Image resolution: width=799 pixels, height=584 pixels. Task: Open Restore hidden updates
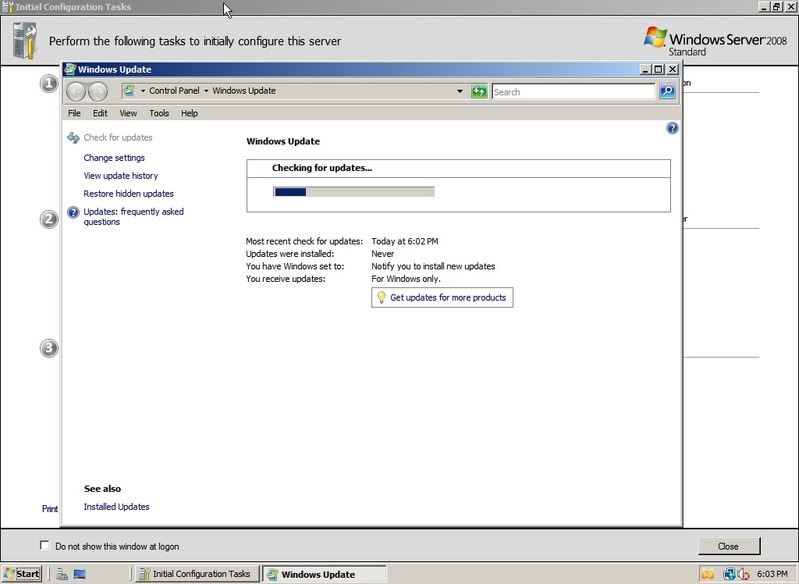pyautogui.click(x=128, y=194)
